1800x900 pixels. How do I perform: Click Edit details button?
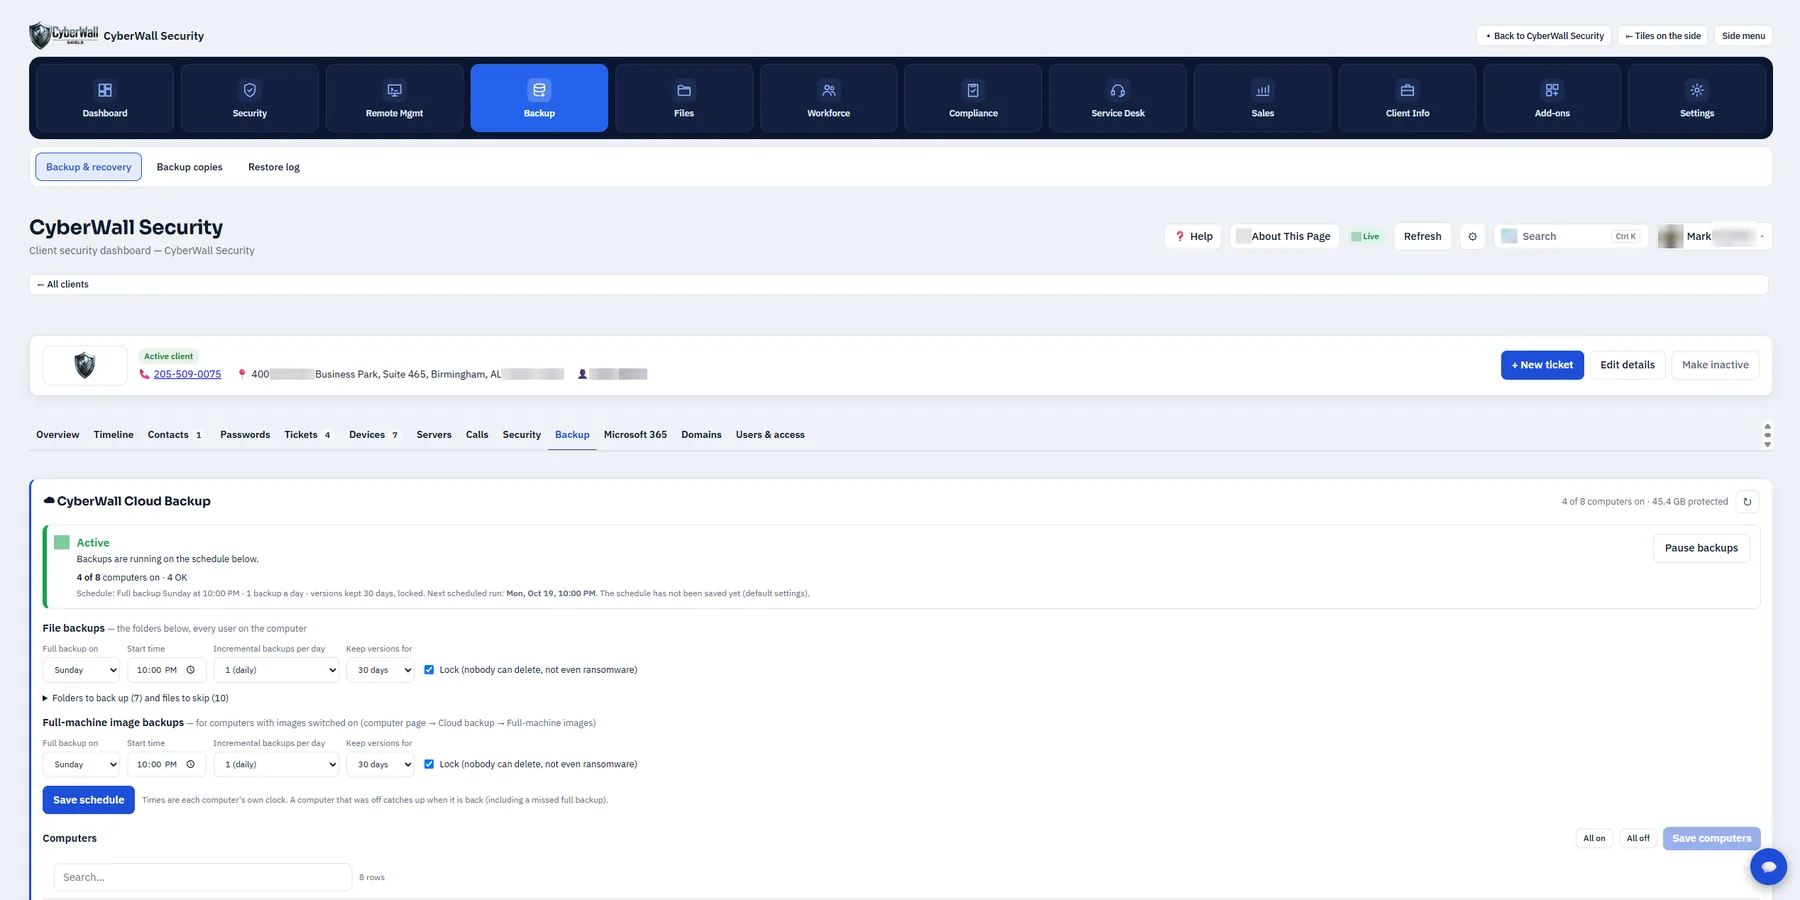click(1627, 365)
